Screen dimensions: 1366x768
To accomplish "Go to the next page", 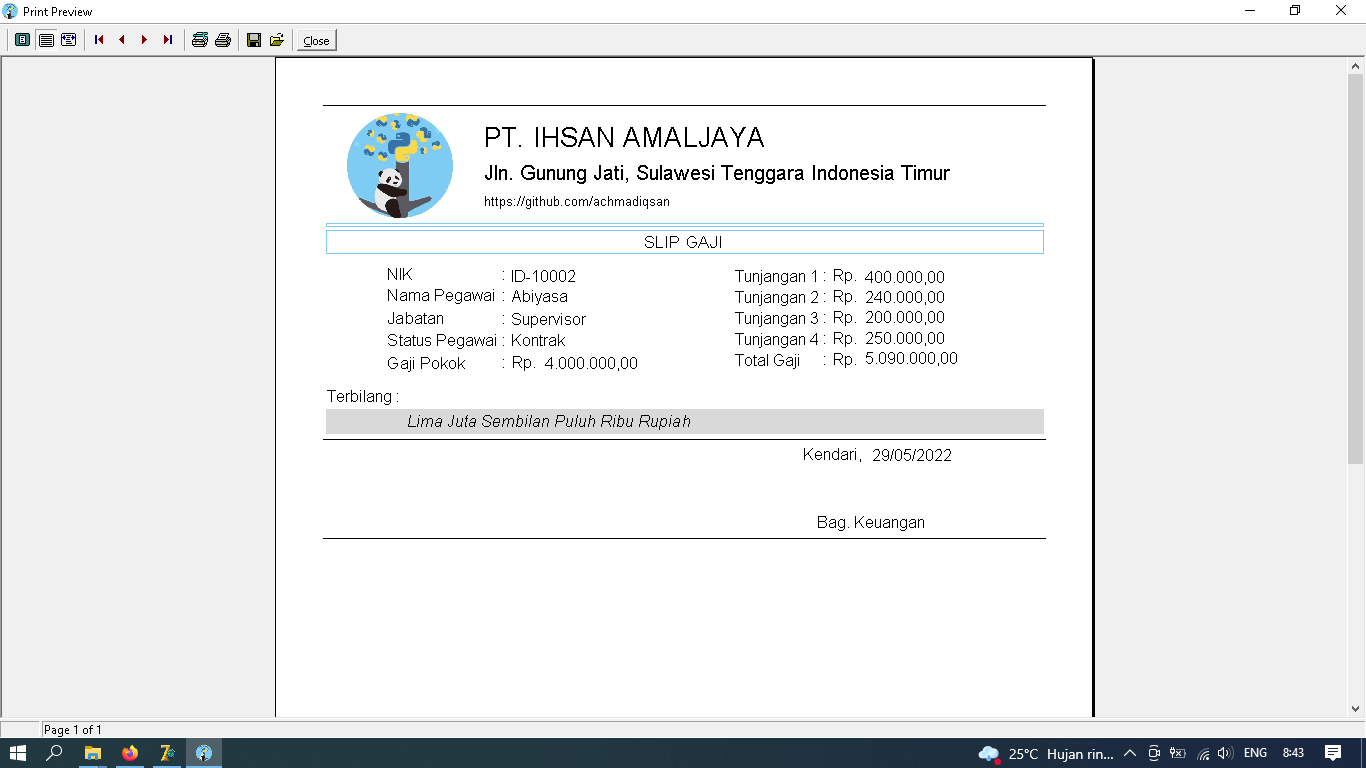I will point(144,40).
